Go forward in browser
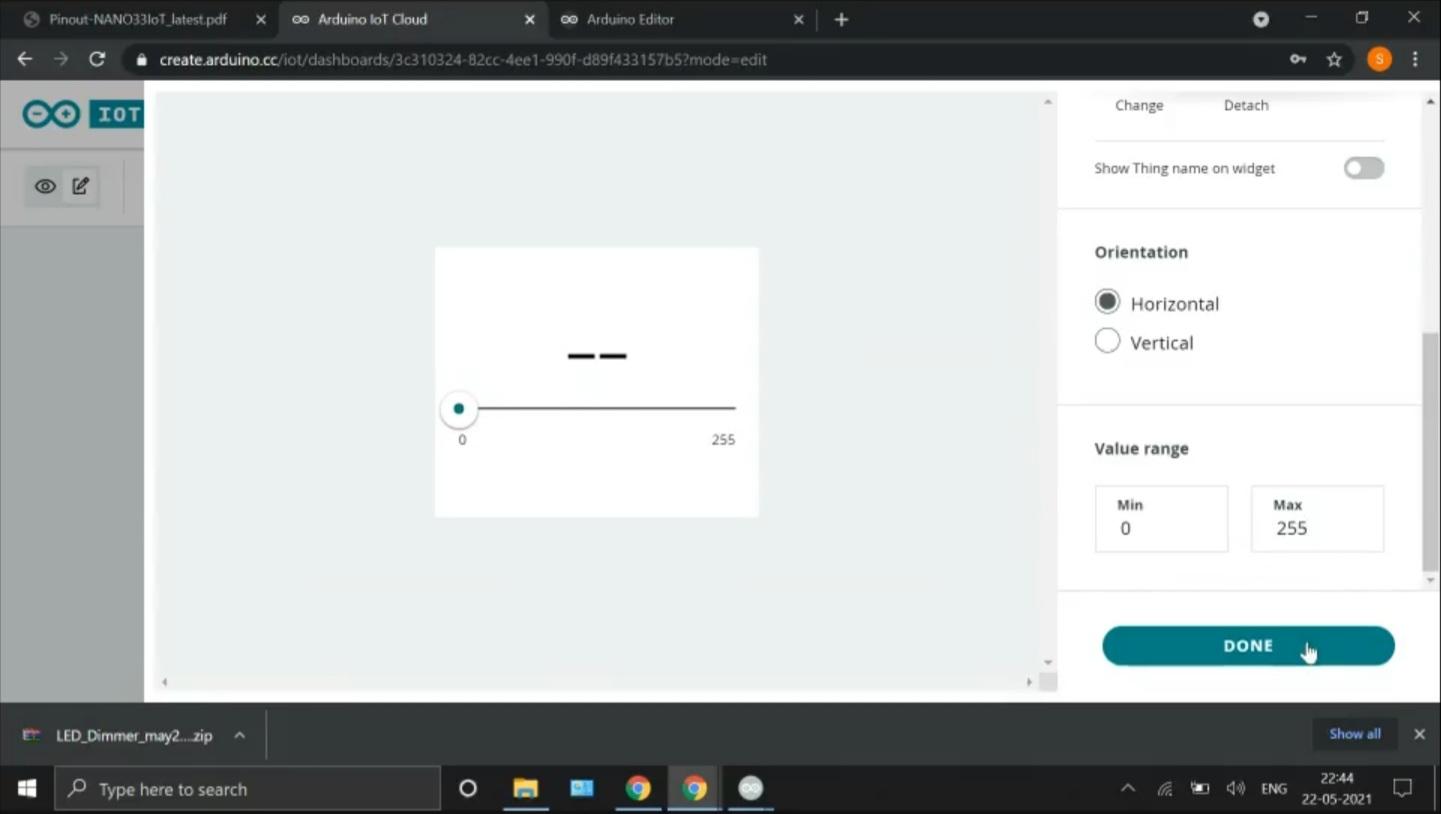 61,59
